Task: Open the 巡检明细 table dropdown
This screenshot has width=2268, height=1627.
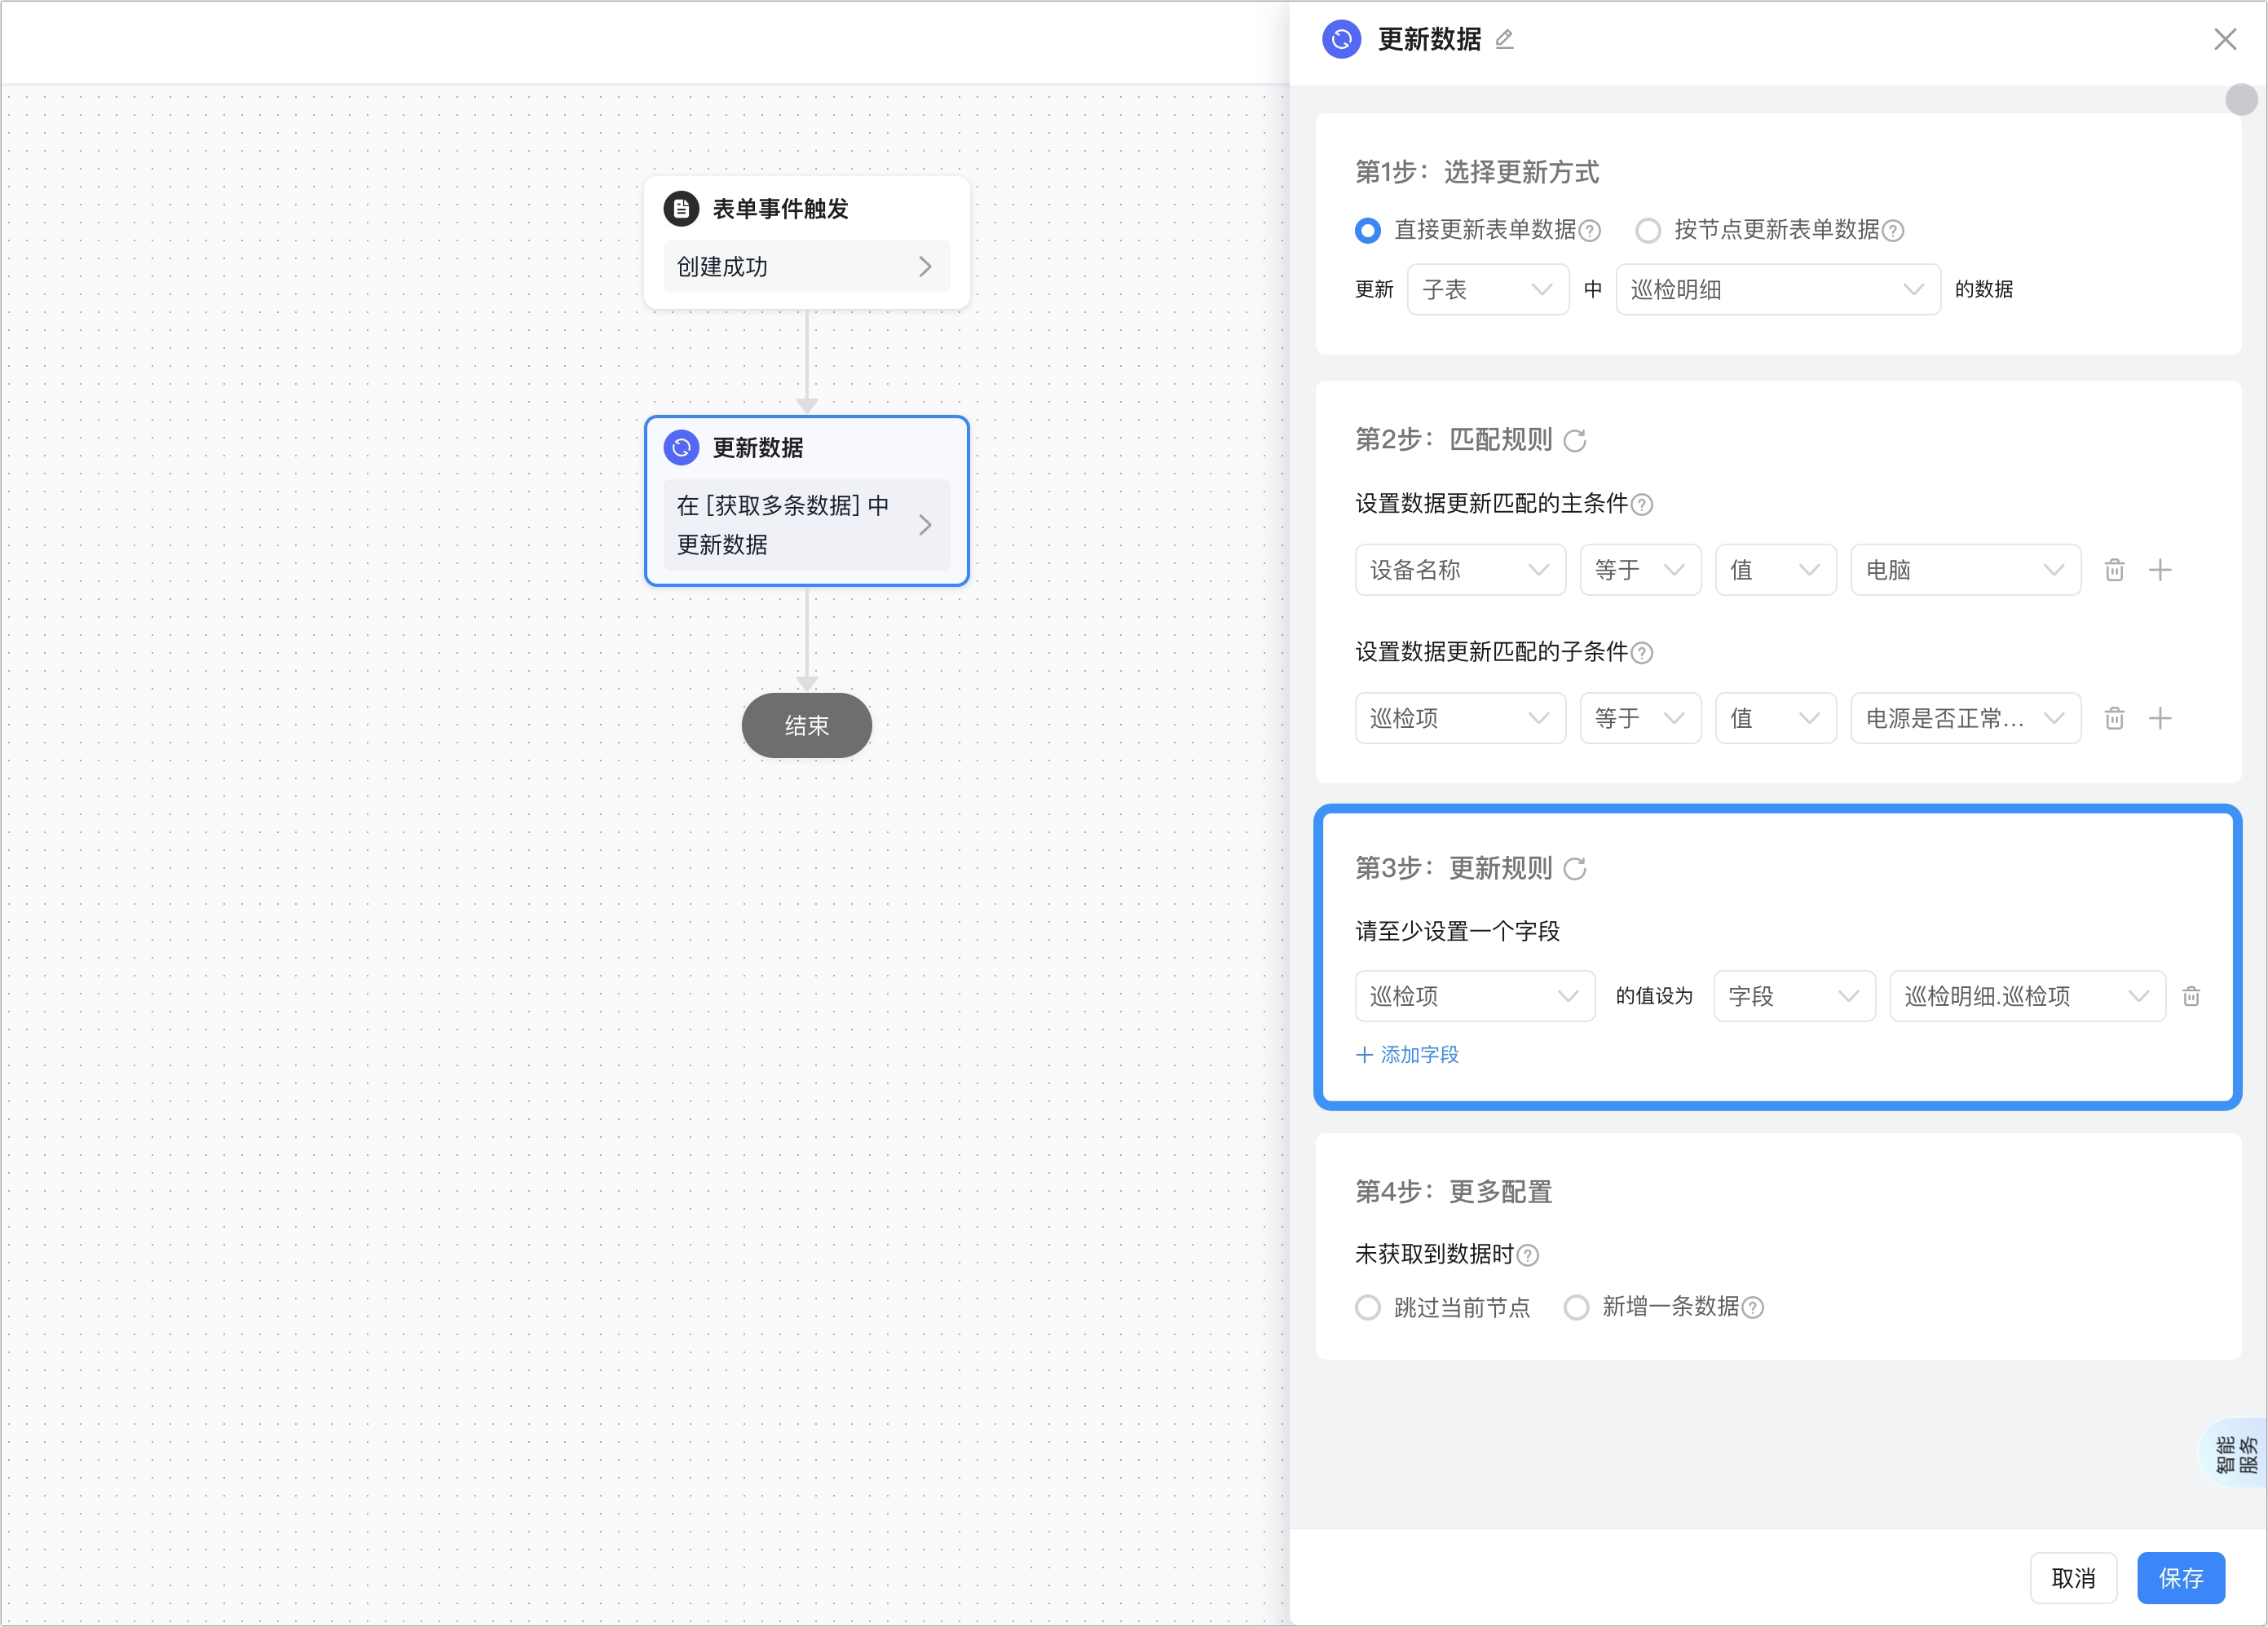Action: pos(1778,290)
